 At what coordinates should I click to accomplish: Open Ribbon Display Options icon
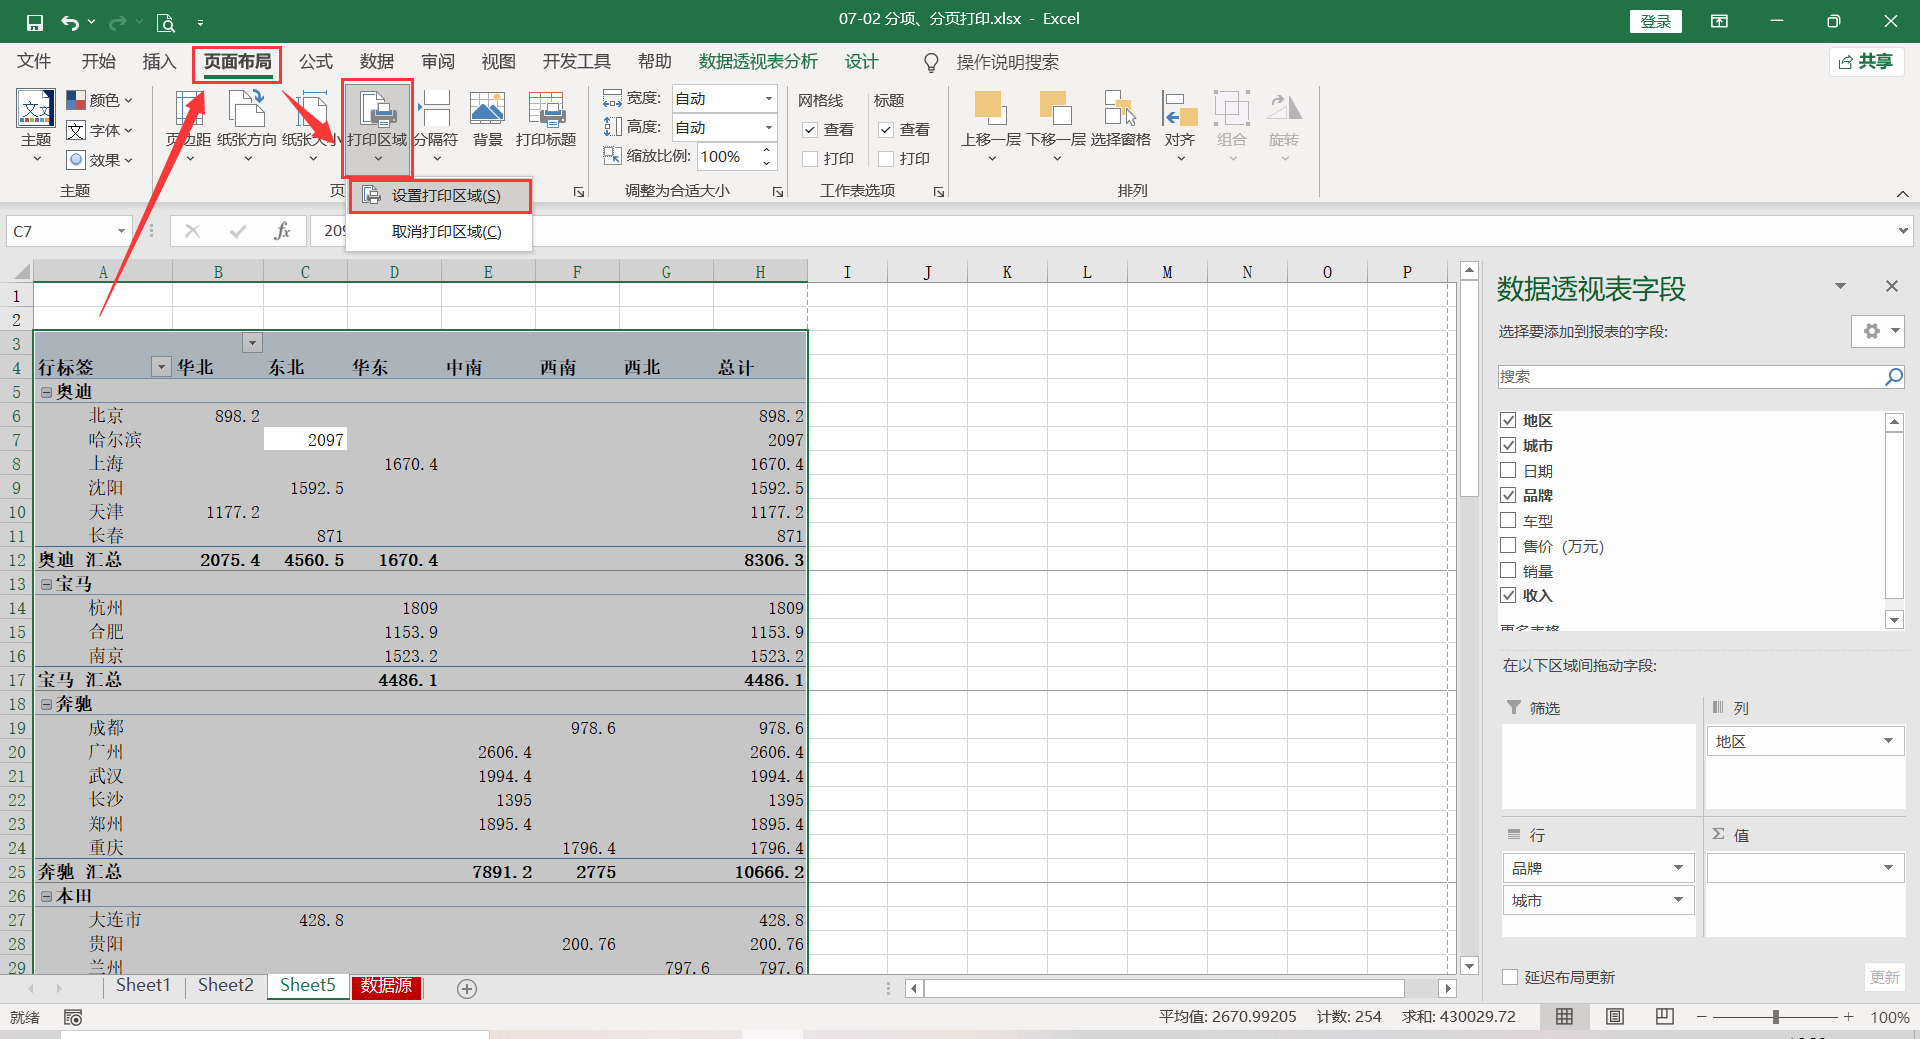pyautogui.click(x=1720, y=21)
